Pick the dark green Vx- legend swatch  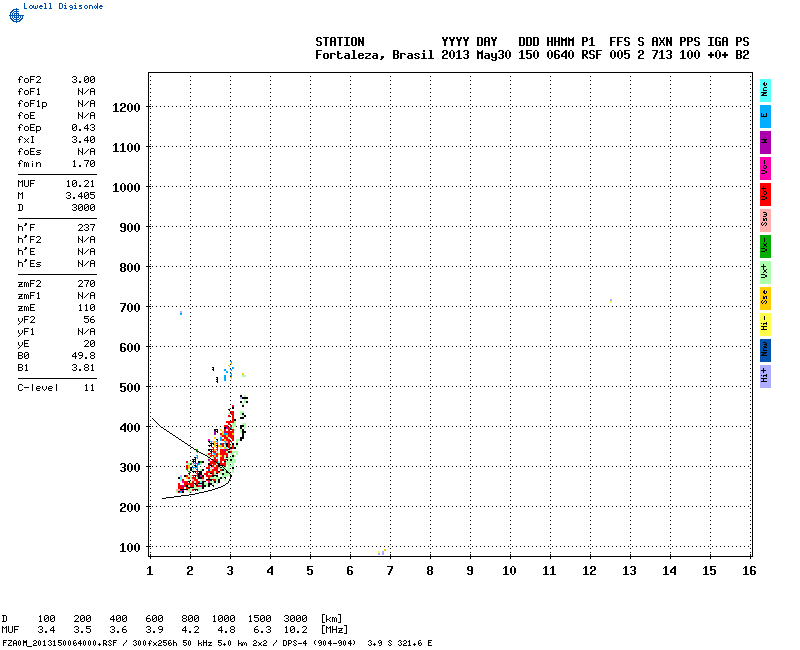pyautogui.click(x=765, y=246)
